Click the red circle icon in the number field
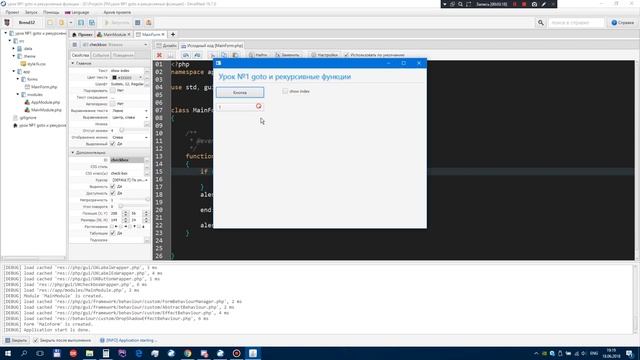The height and width of the screenshot is (360, 640). tap(258, 106)
